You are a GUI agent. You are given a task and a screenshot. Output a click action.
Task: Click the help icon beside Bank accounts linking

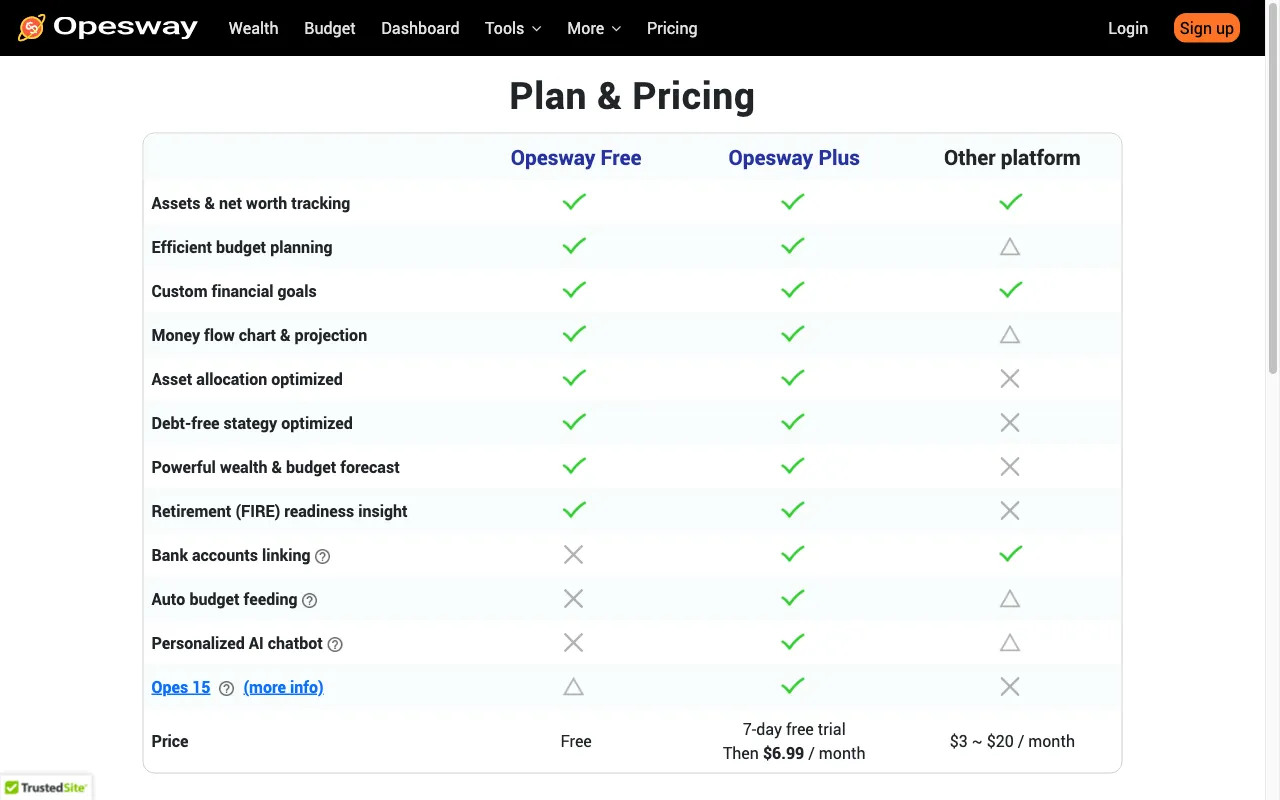click(322, 556)
